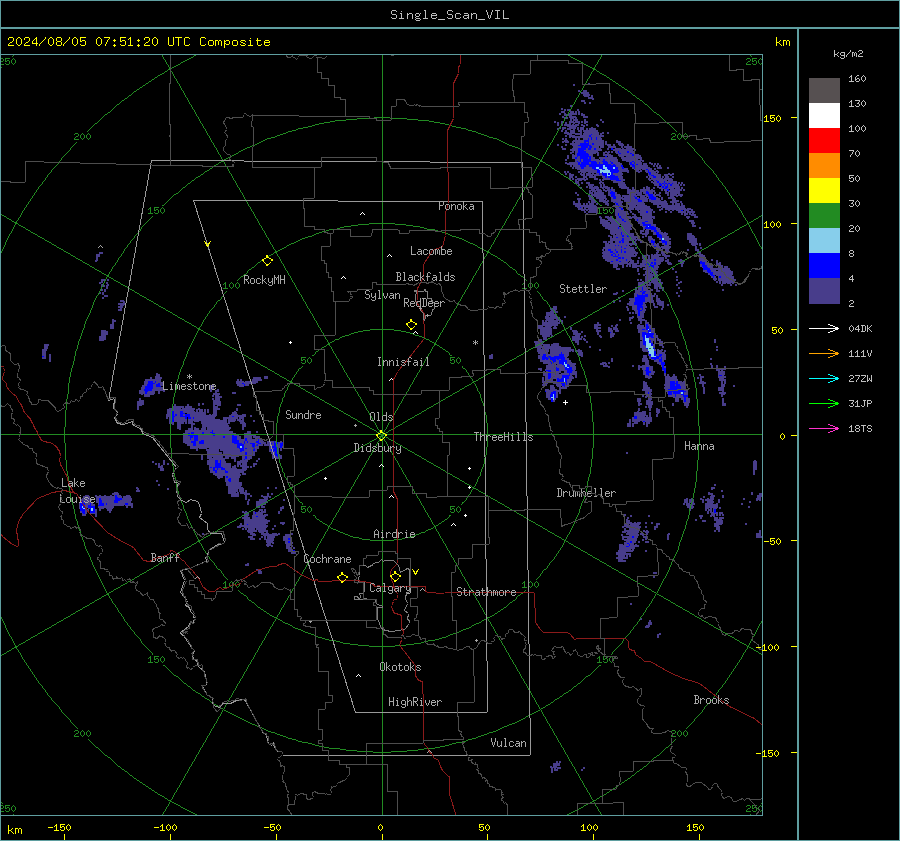The image size is (900, 841).
Task: Click the yellow arrow marker right of Calgary marker
Action: pos(416,572)
